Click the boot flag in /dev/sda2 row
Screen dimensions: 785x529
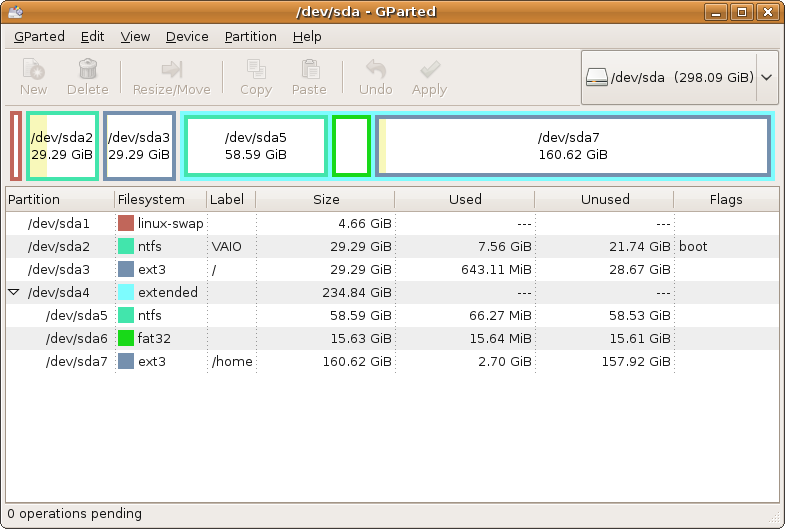pyautogui.click(x=693, y=246)
